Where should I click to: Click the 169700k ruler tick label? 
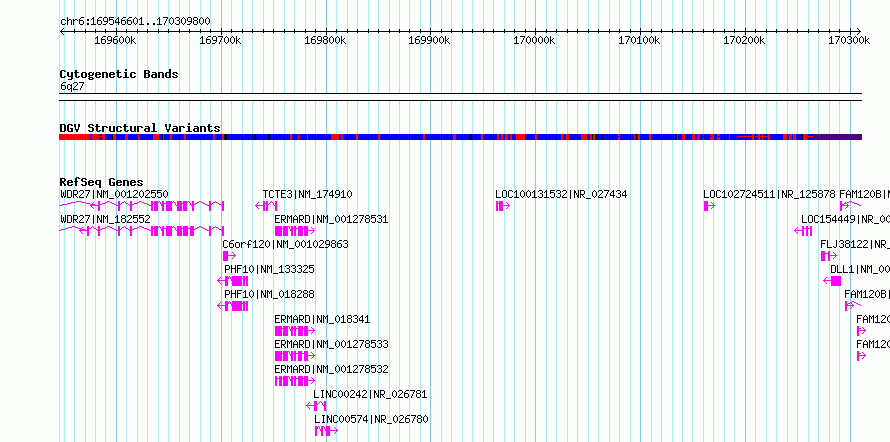point(220,40)
